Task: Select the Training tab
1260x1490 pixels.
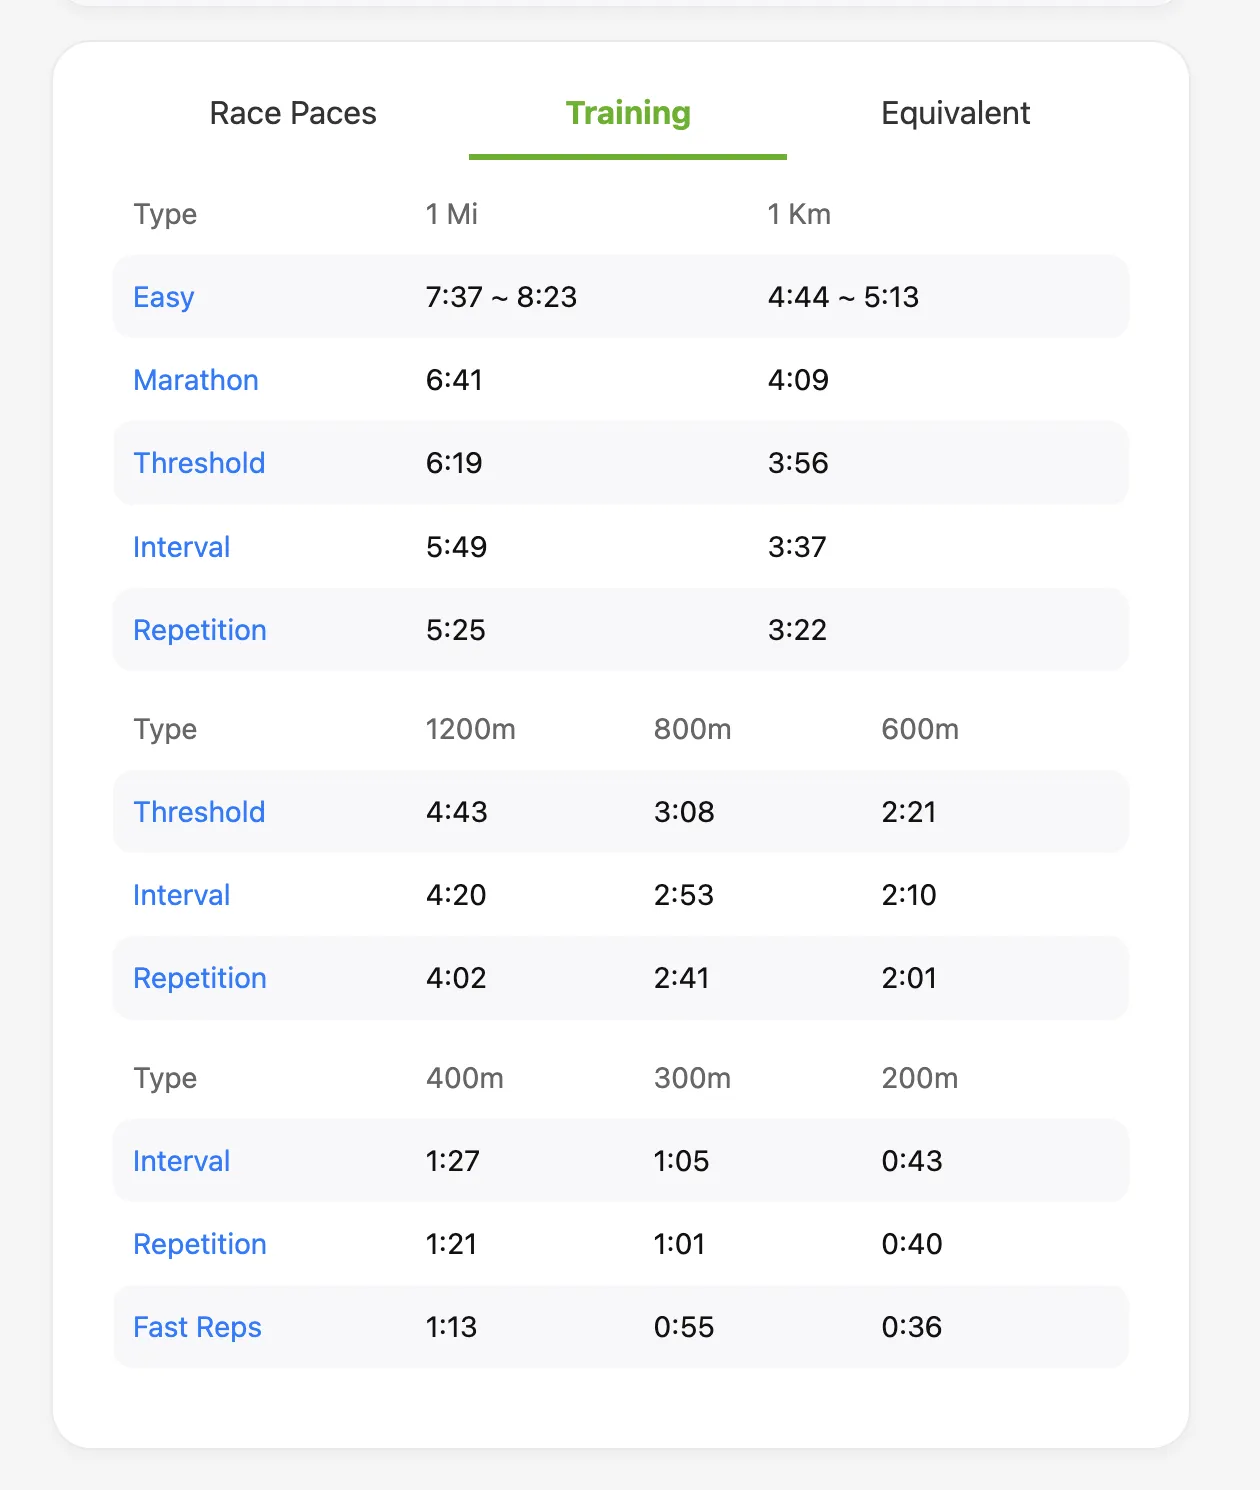Action: [628, 114]
